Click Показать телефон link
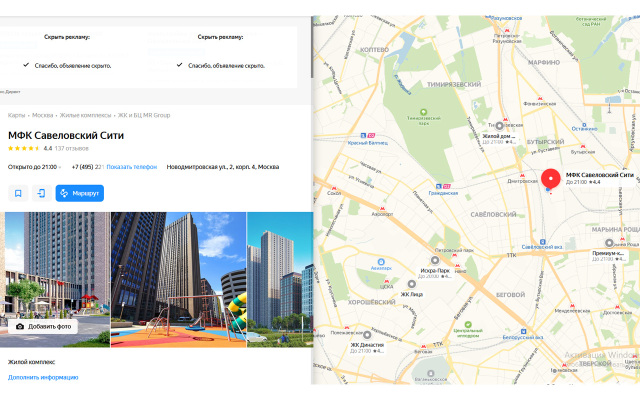The width and height of the screenshot is (640, 400). pyautogui.click(x=131, y=167)
